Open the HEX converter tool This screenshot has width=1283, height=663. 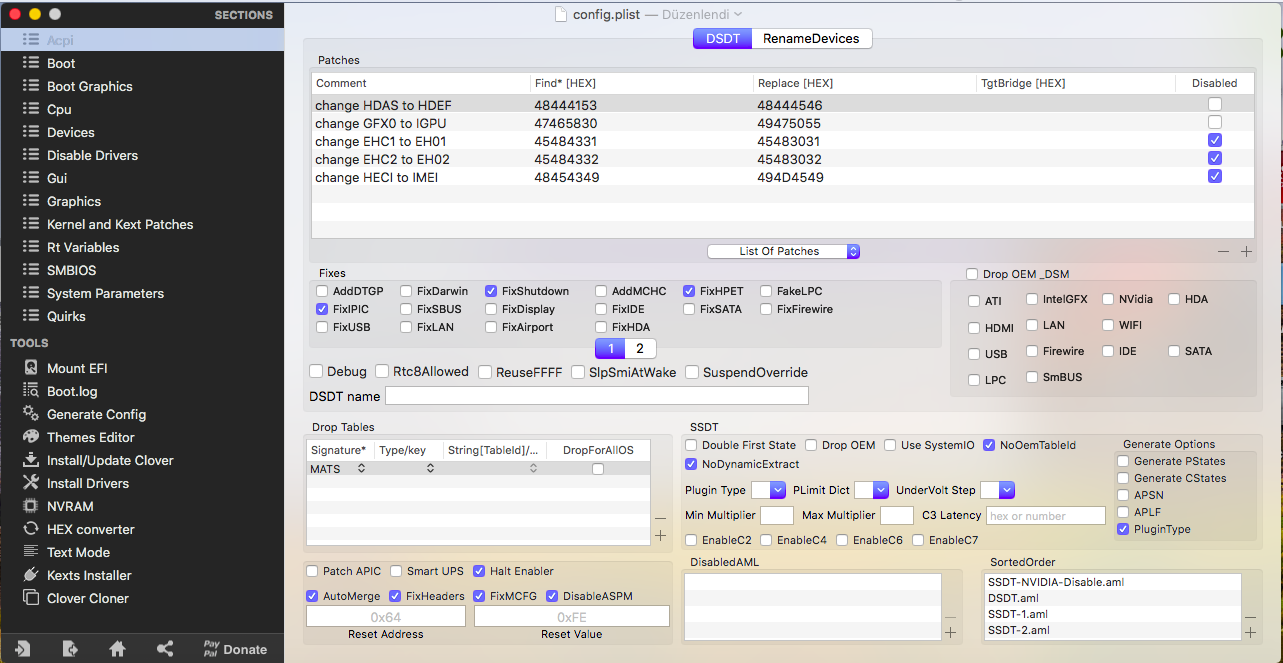[90, 529]
